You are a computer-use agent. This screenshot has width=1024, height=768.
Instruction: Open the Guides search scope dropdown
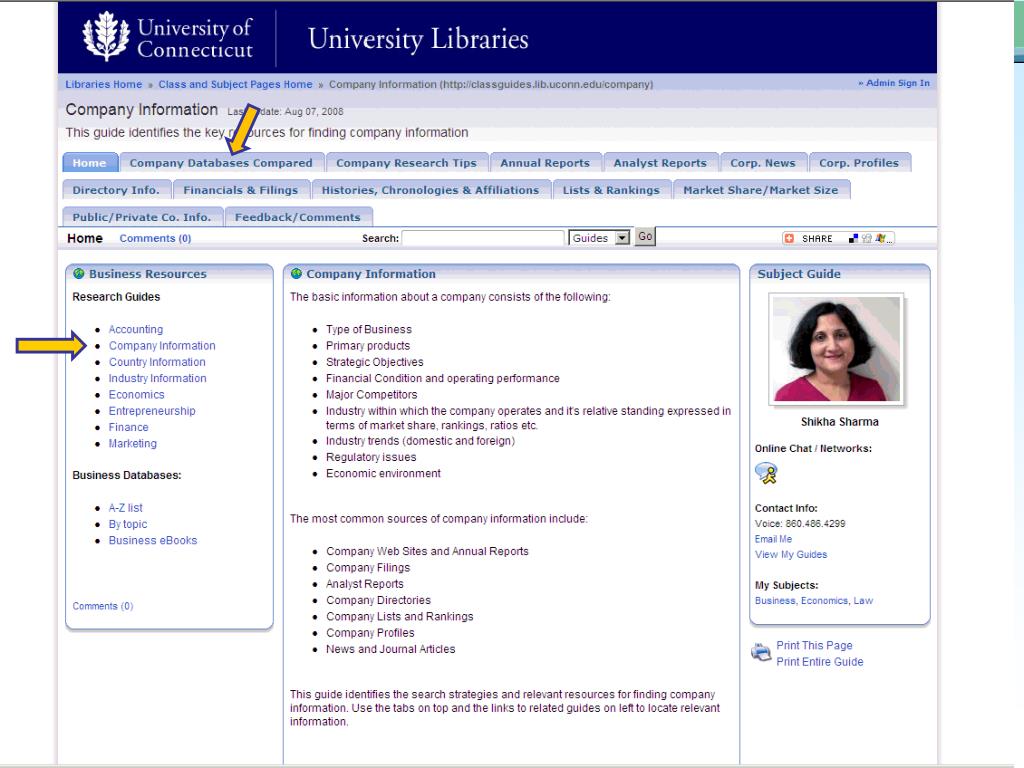[x=600, y=238]
